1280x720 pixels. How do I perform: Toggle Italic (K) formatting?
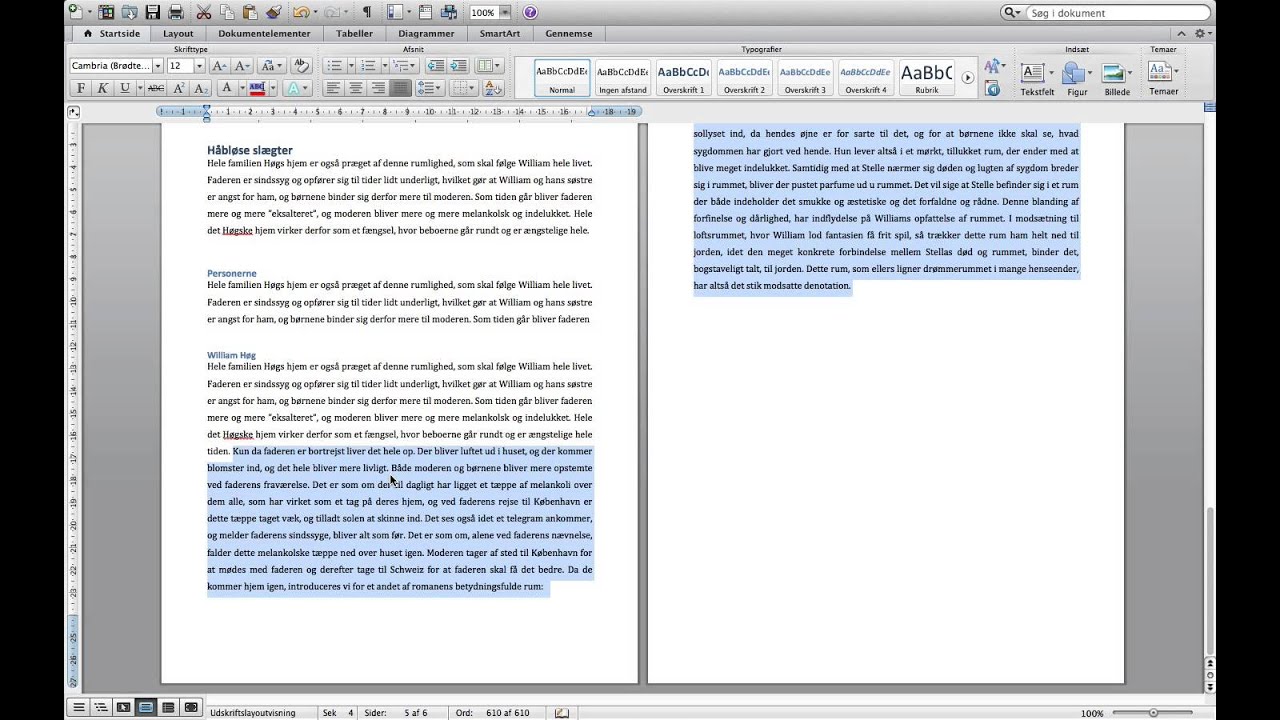pos(102,88)
